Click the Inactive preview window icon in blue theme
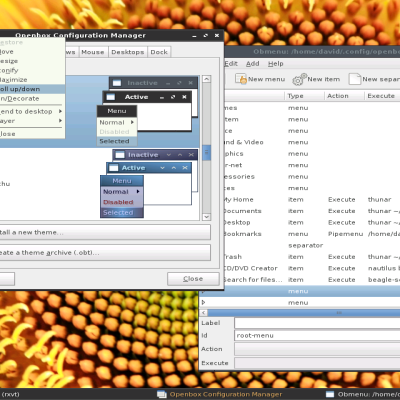The height and width of the screenshot is (400, 400). click(x=120, y=155)
